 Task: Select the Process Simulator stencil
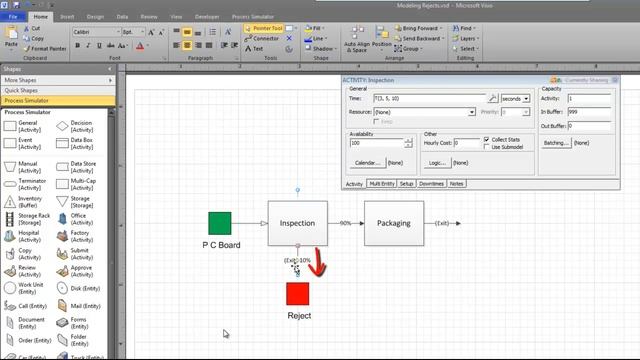click(58, 100)
